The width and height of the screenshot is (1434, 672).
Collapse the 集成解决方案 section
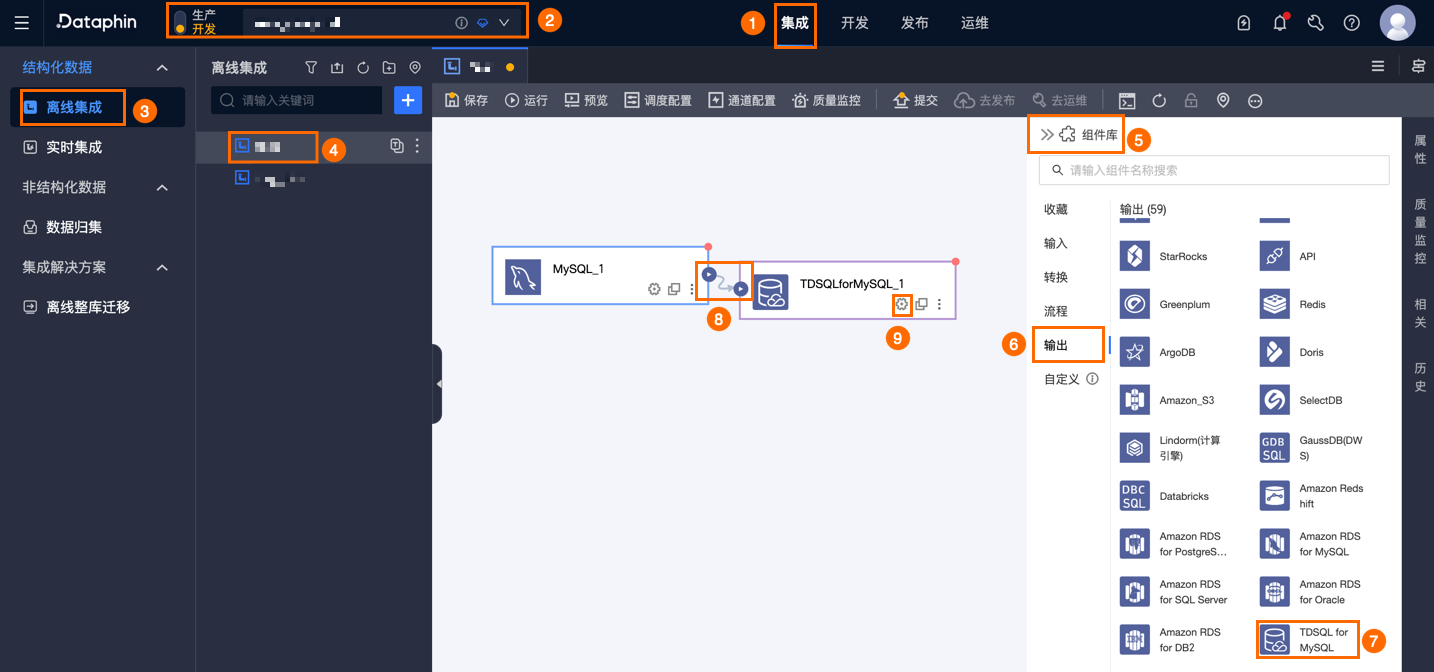point(162,267)
